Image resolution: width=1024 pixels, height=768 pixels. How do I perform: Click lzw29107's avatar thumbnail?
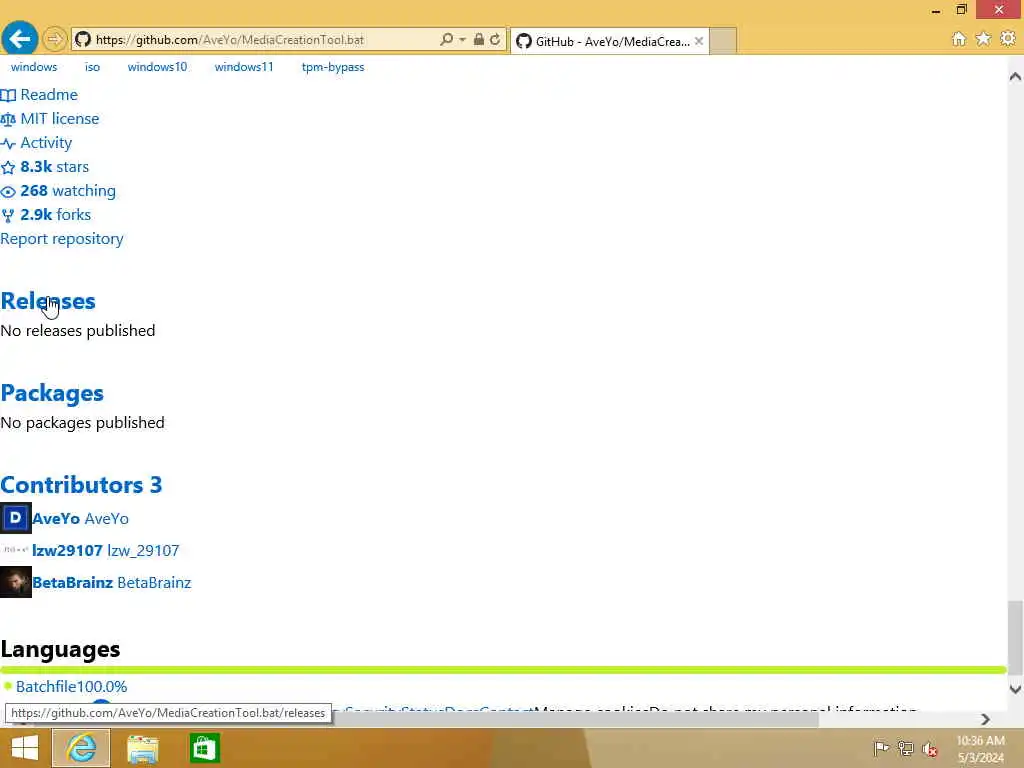[x=16, y=550]
